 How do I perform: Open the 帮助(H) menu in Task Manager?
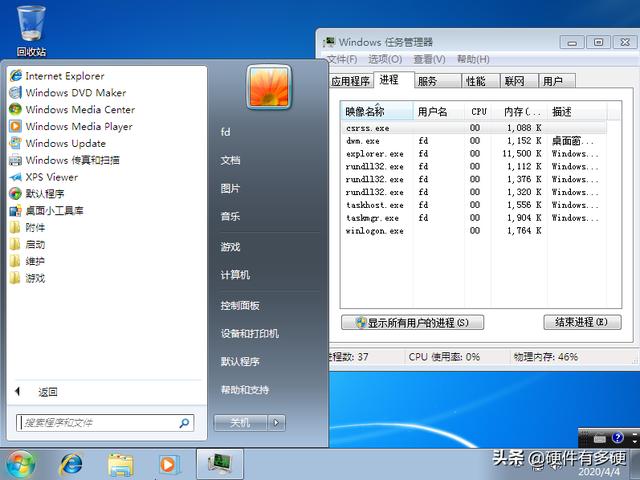point(473,60)
